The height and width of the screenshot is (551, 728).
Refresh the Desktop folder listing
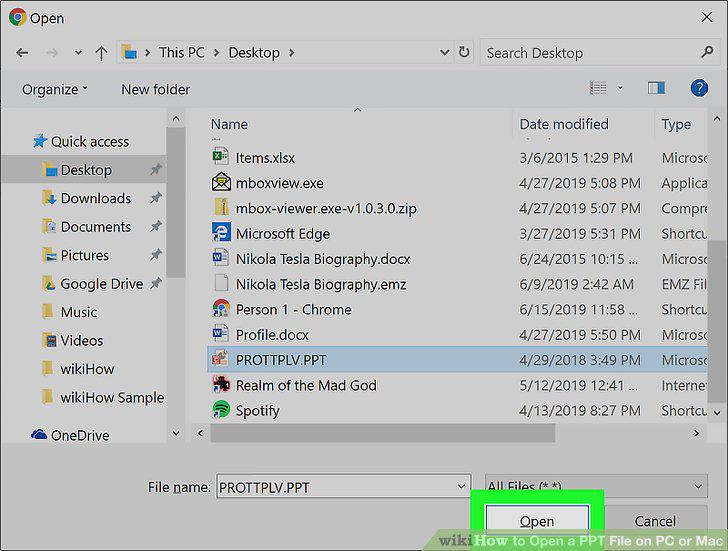coord(464,52)
